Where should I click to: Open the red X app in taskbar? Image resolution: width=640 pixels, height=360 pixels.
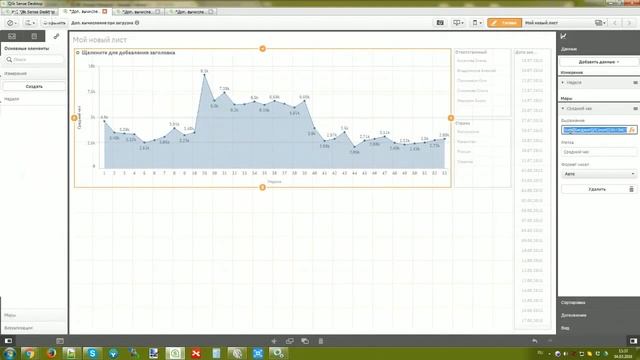196,353
